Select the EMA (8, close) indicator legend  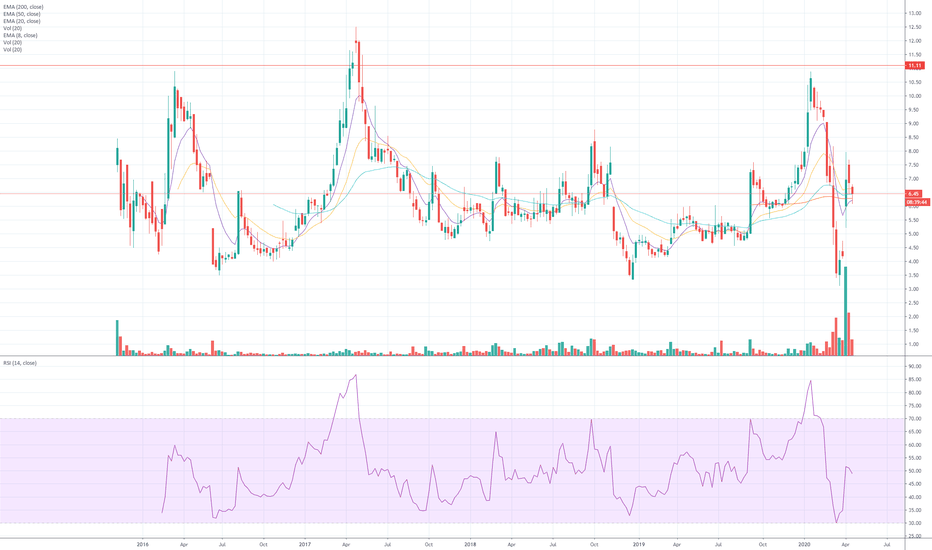coord(20,36)
